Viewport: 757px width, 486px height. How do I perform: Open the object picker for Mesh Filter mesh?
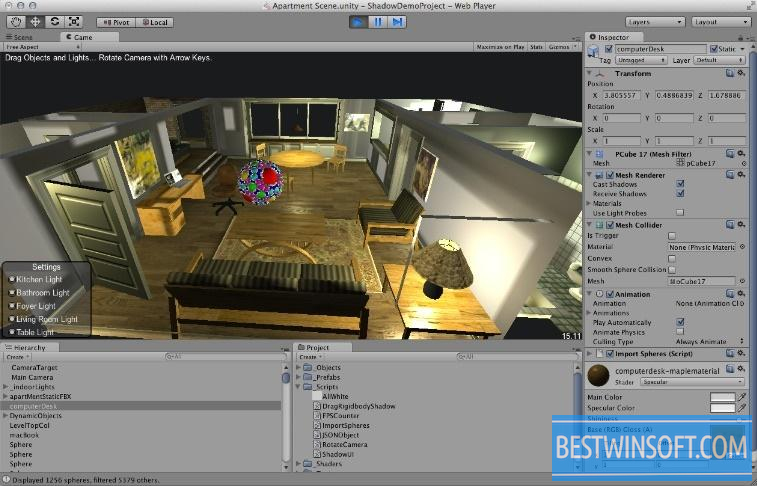pyautogui.click(x=743, y=163)
